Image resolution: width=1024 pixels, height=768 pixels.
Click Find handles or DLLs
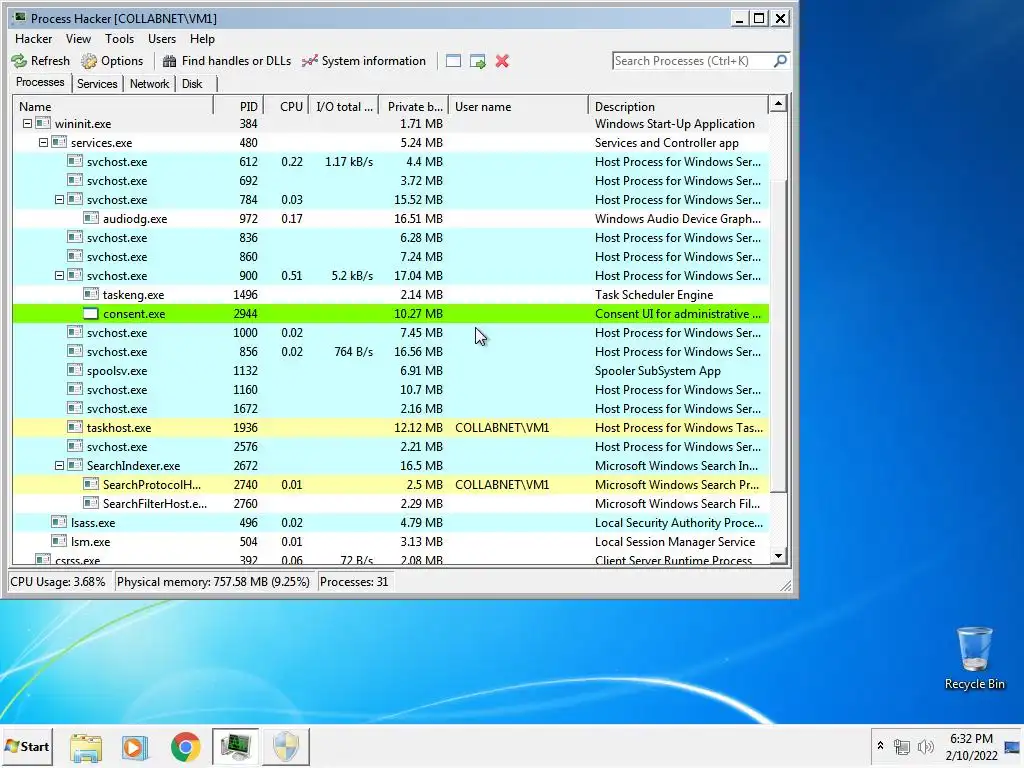point(227,61)
